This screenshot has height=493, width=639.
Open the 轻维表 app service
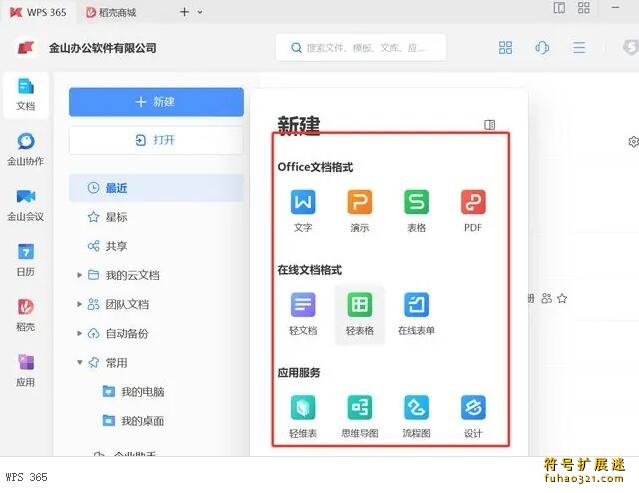pyautogui.click(x=303, y=416)
